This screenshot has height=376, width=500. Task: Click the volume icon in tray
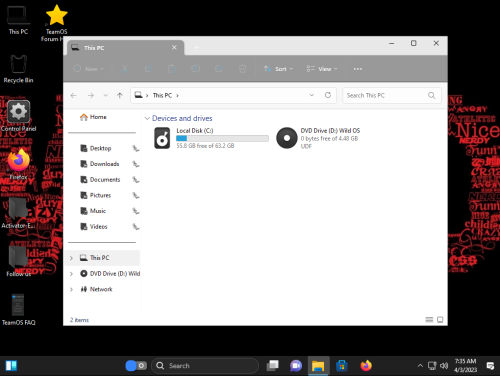(x=444, y=366)
